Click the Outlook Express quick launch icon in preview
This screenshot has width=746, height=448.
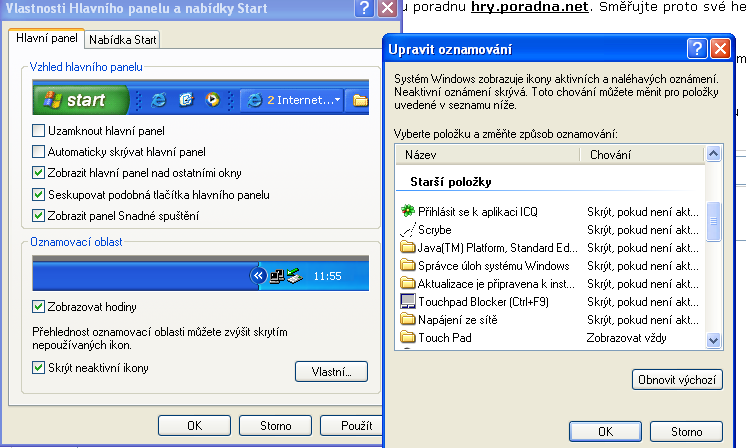pos(186,99)
